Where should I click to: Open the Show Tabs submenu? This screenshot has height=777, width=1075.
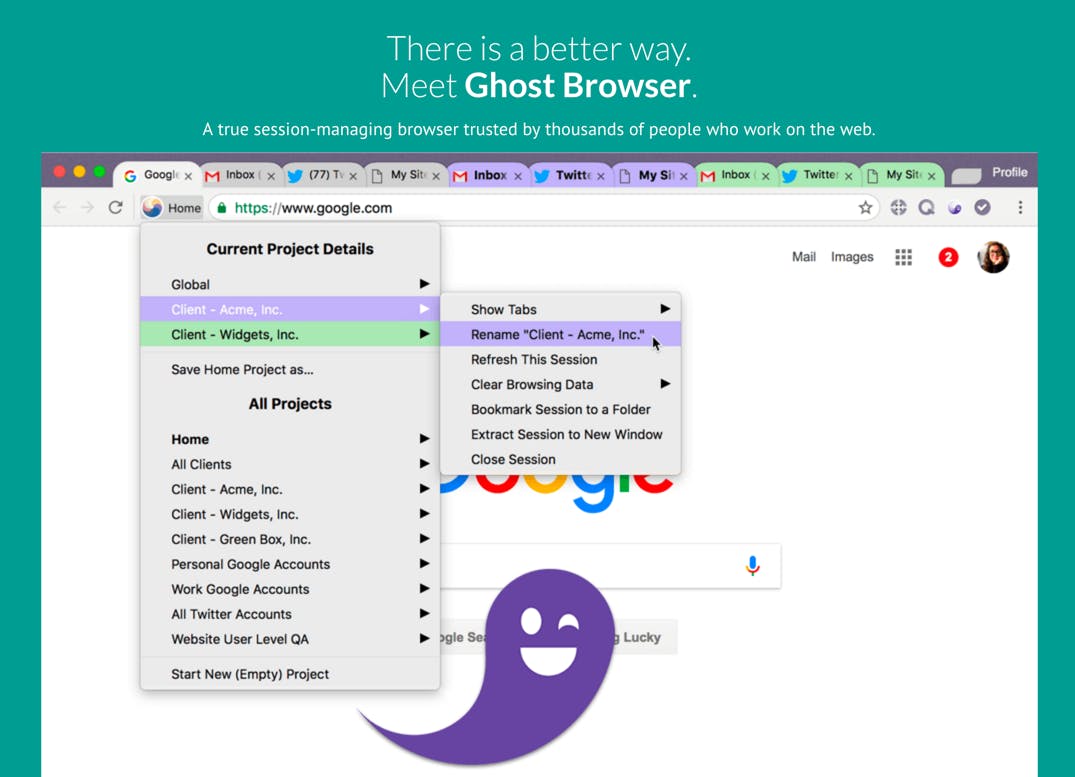tap(560, 309)
